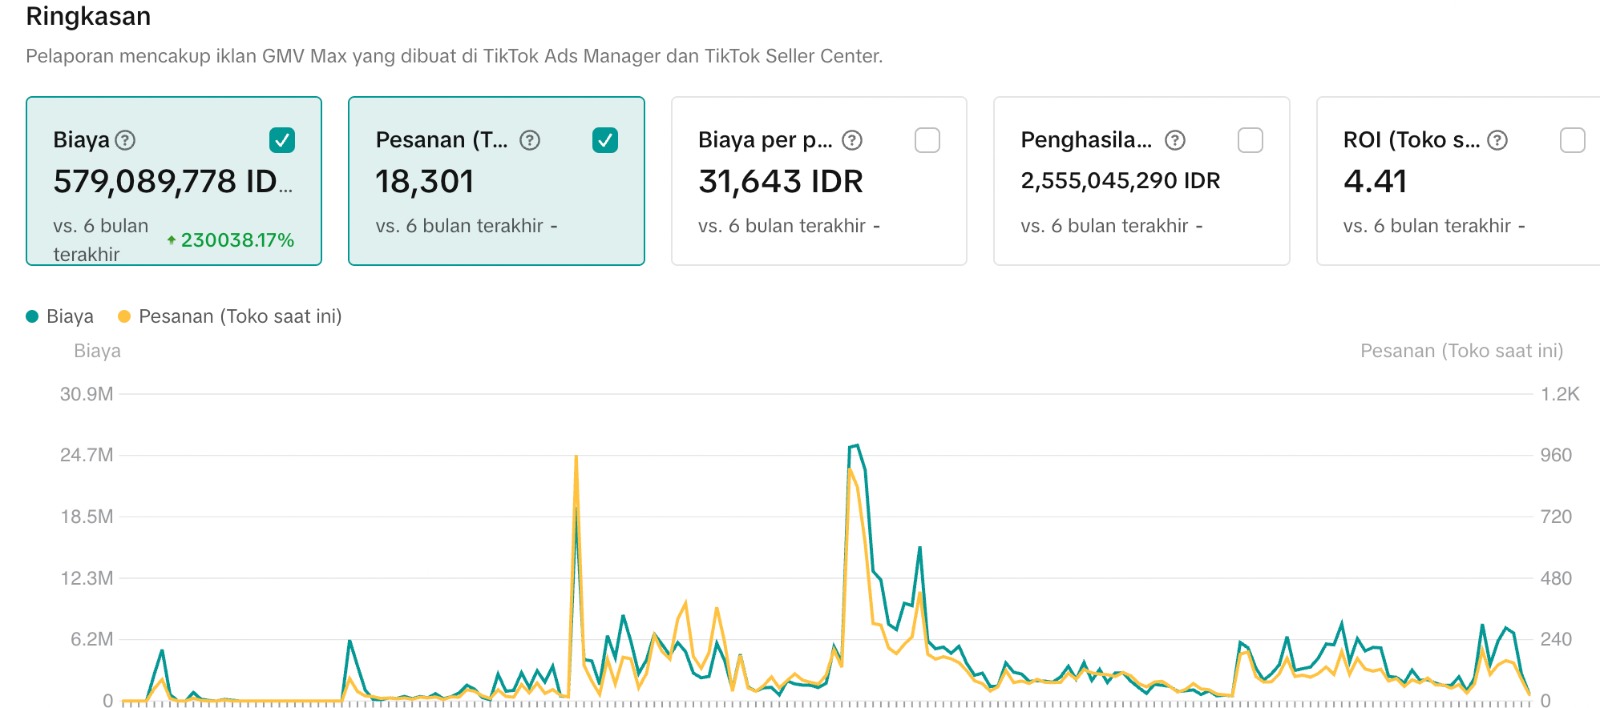The height and width of the screenshot is (708, 1600).
Task: Click the Ringkasan heading
Action: pos(88,16)
